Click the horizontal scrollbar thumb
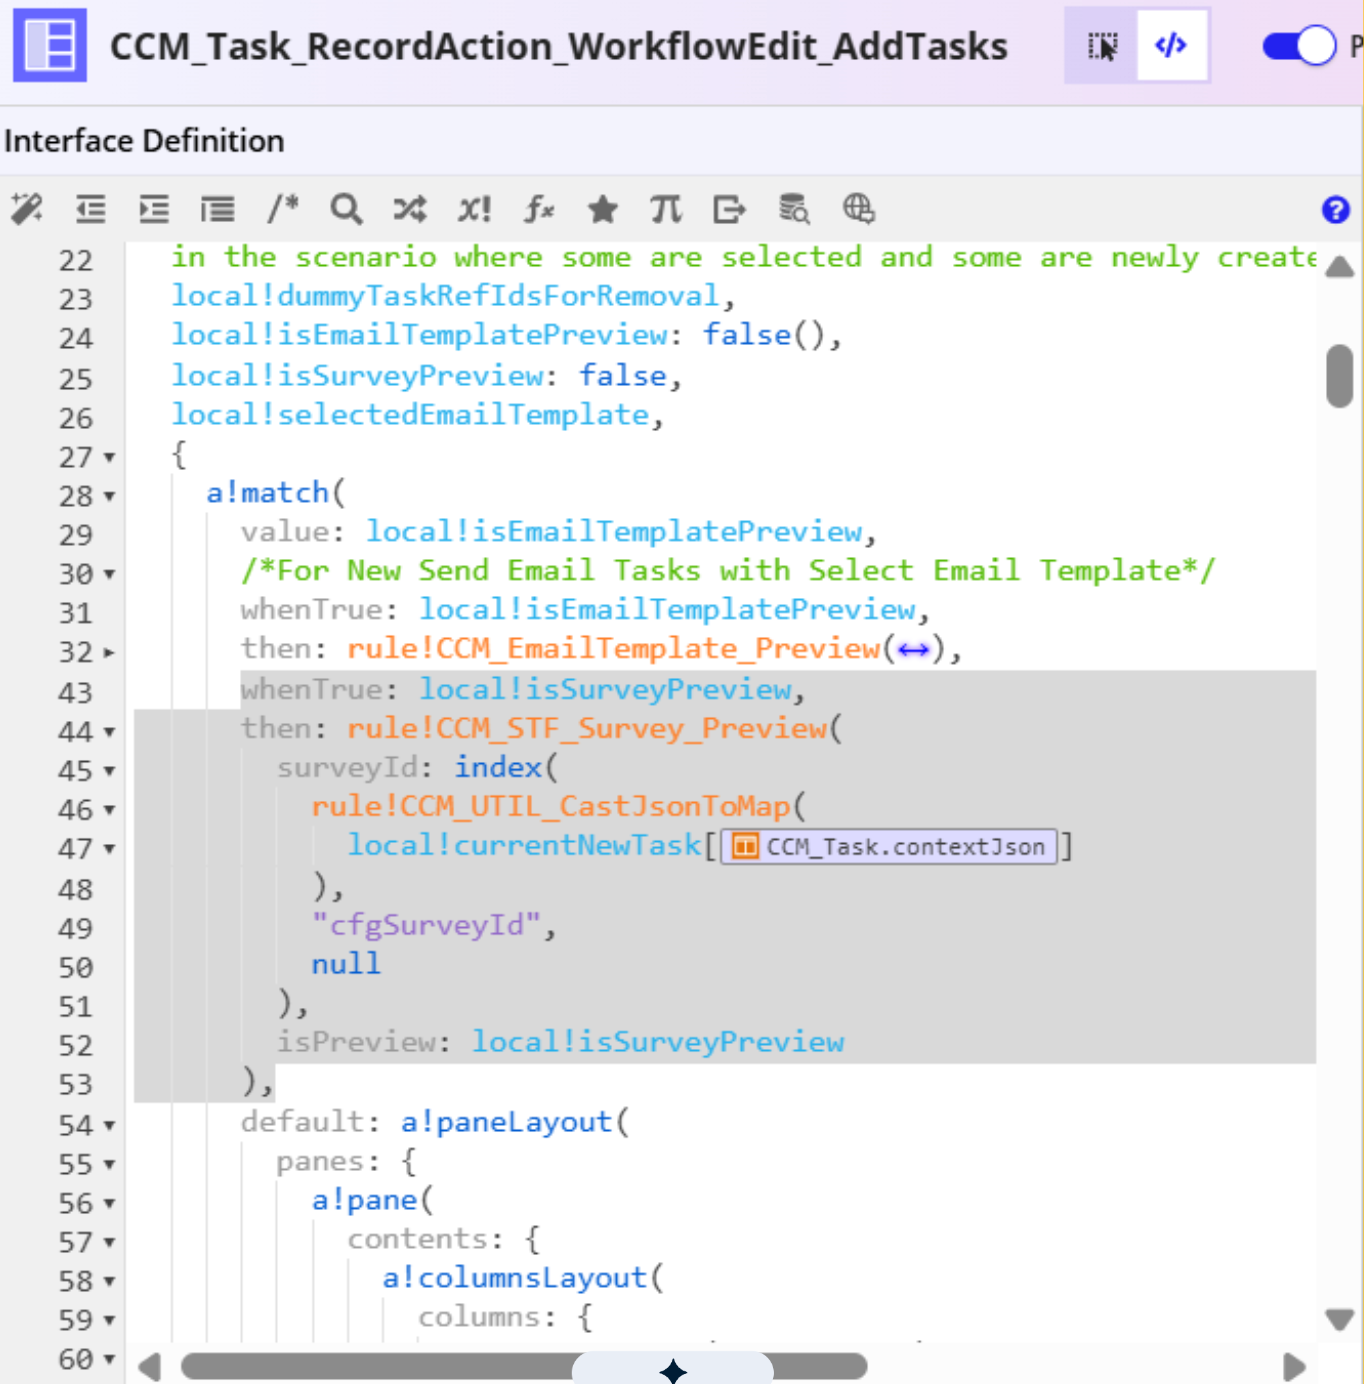Viewport: 1364px width, 1384px height. coord(524,1366)
